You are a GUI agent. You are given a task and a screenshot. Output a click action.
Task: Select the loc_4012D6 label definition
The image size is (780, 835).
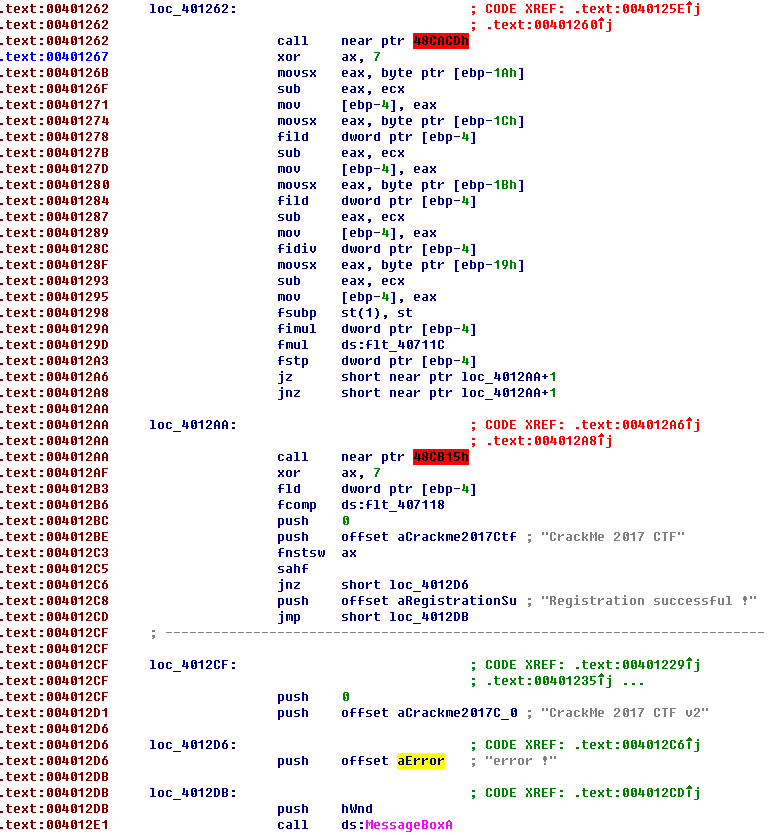click(x=193, y=745)
